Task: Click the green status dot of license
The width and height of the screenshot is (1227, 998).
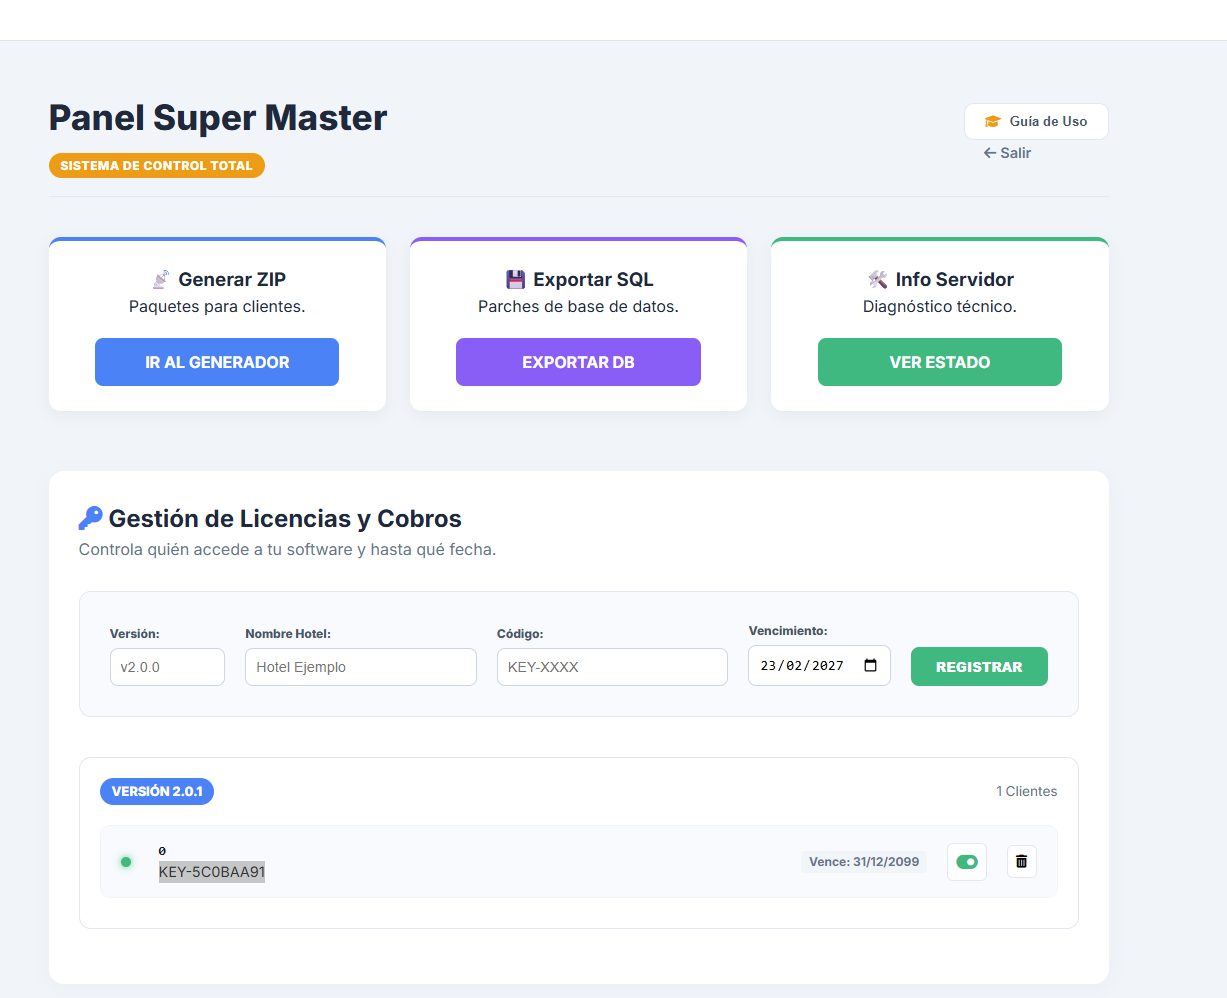Action: [x=126, y=862]
